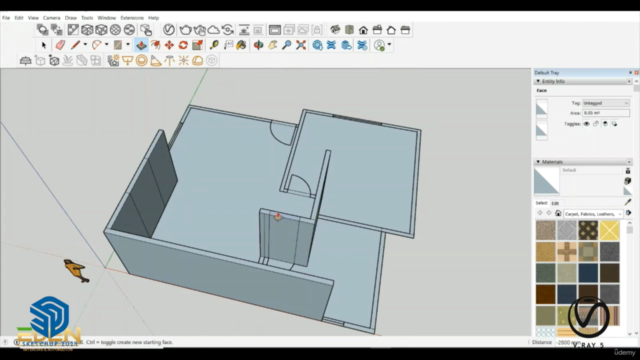Open the V-Ray Asset Editor

coord(169,29)
